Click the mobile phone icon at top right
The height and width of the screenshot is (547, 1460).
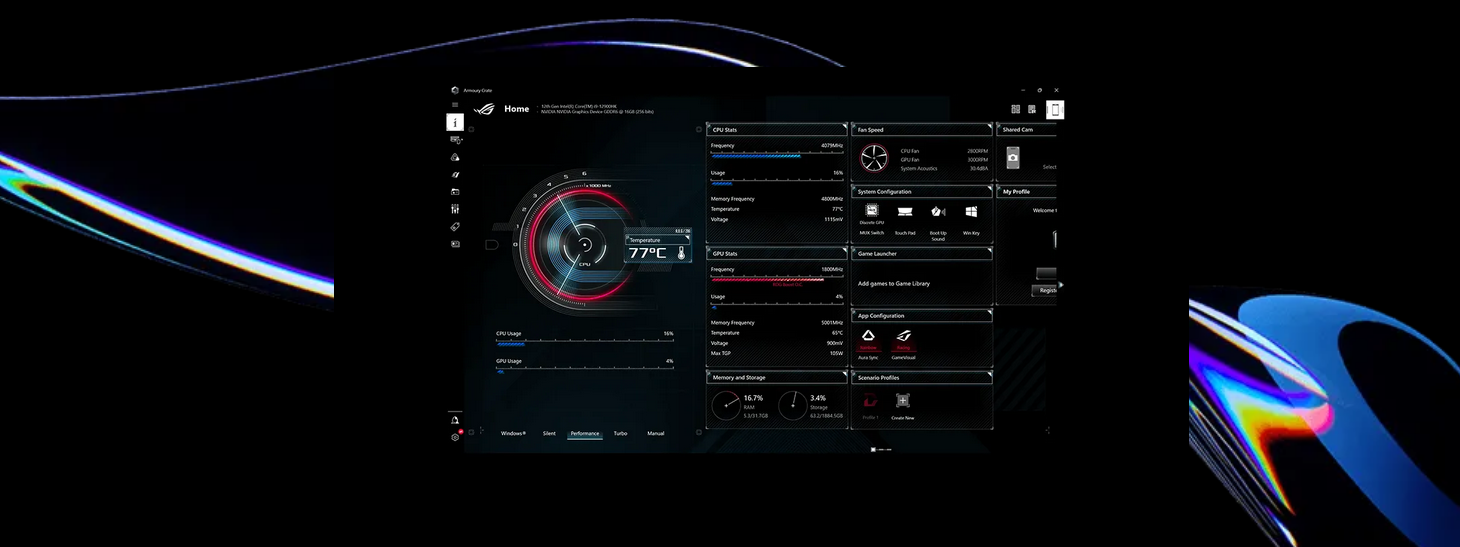(1055, 110)
